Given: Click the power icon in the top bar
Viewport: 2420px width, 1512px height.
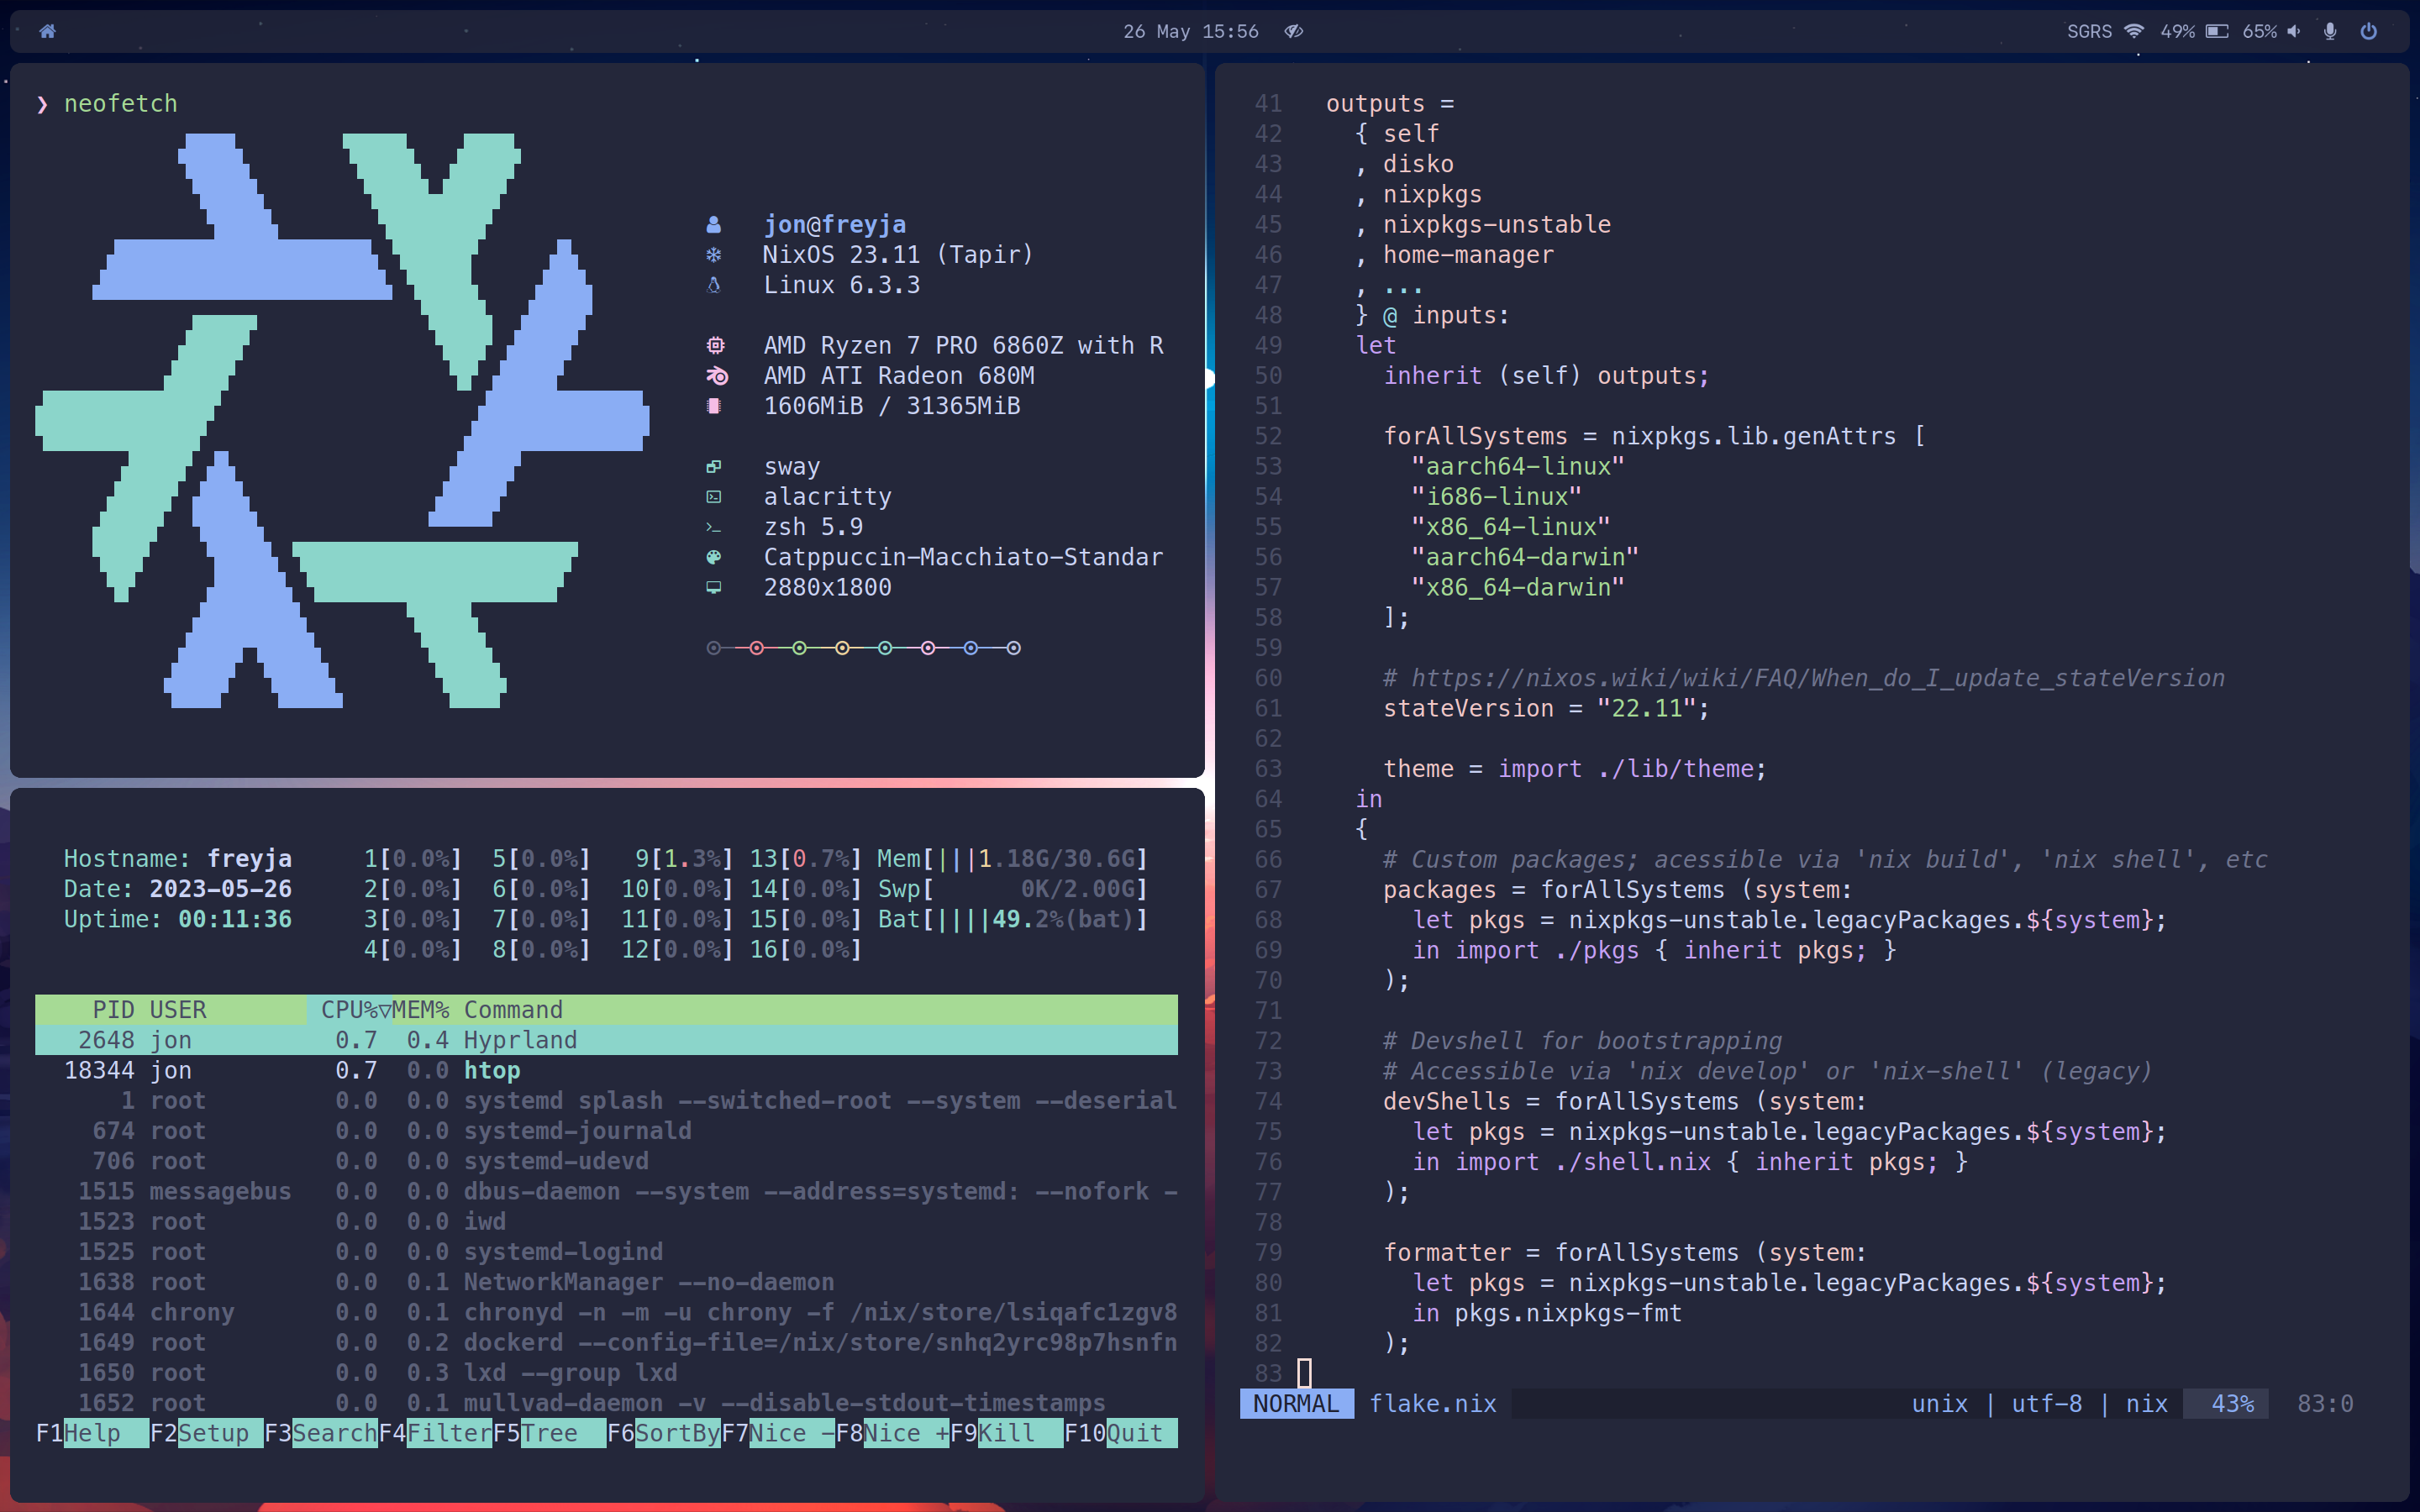Looking at the screenshot, I should point(2368,31).
